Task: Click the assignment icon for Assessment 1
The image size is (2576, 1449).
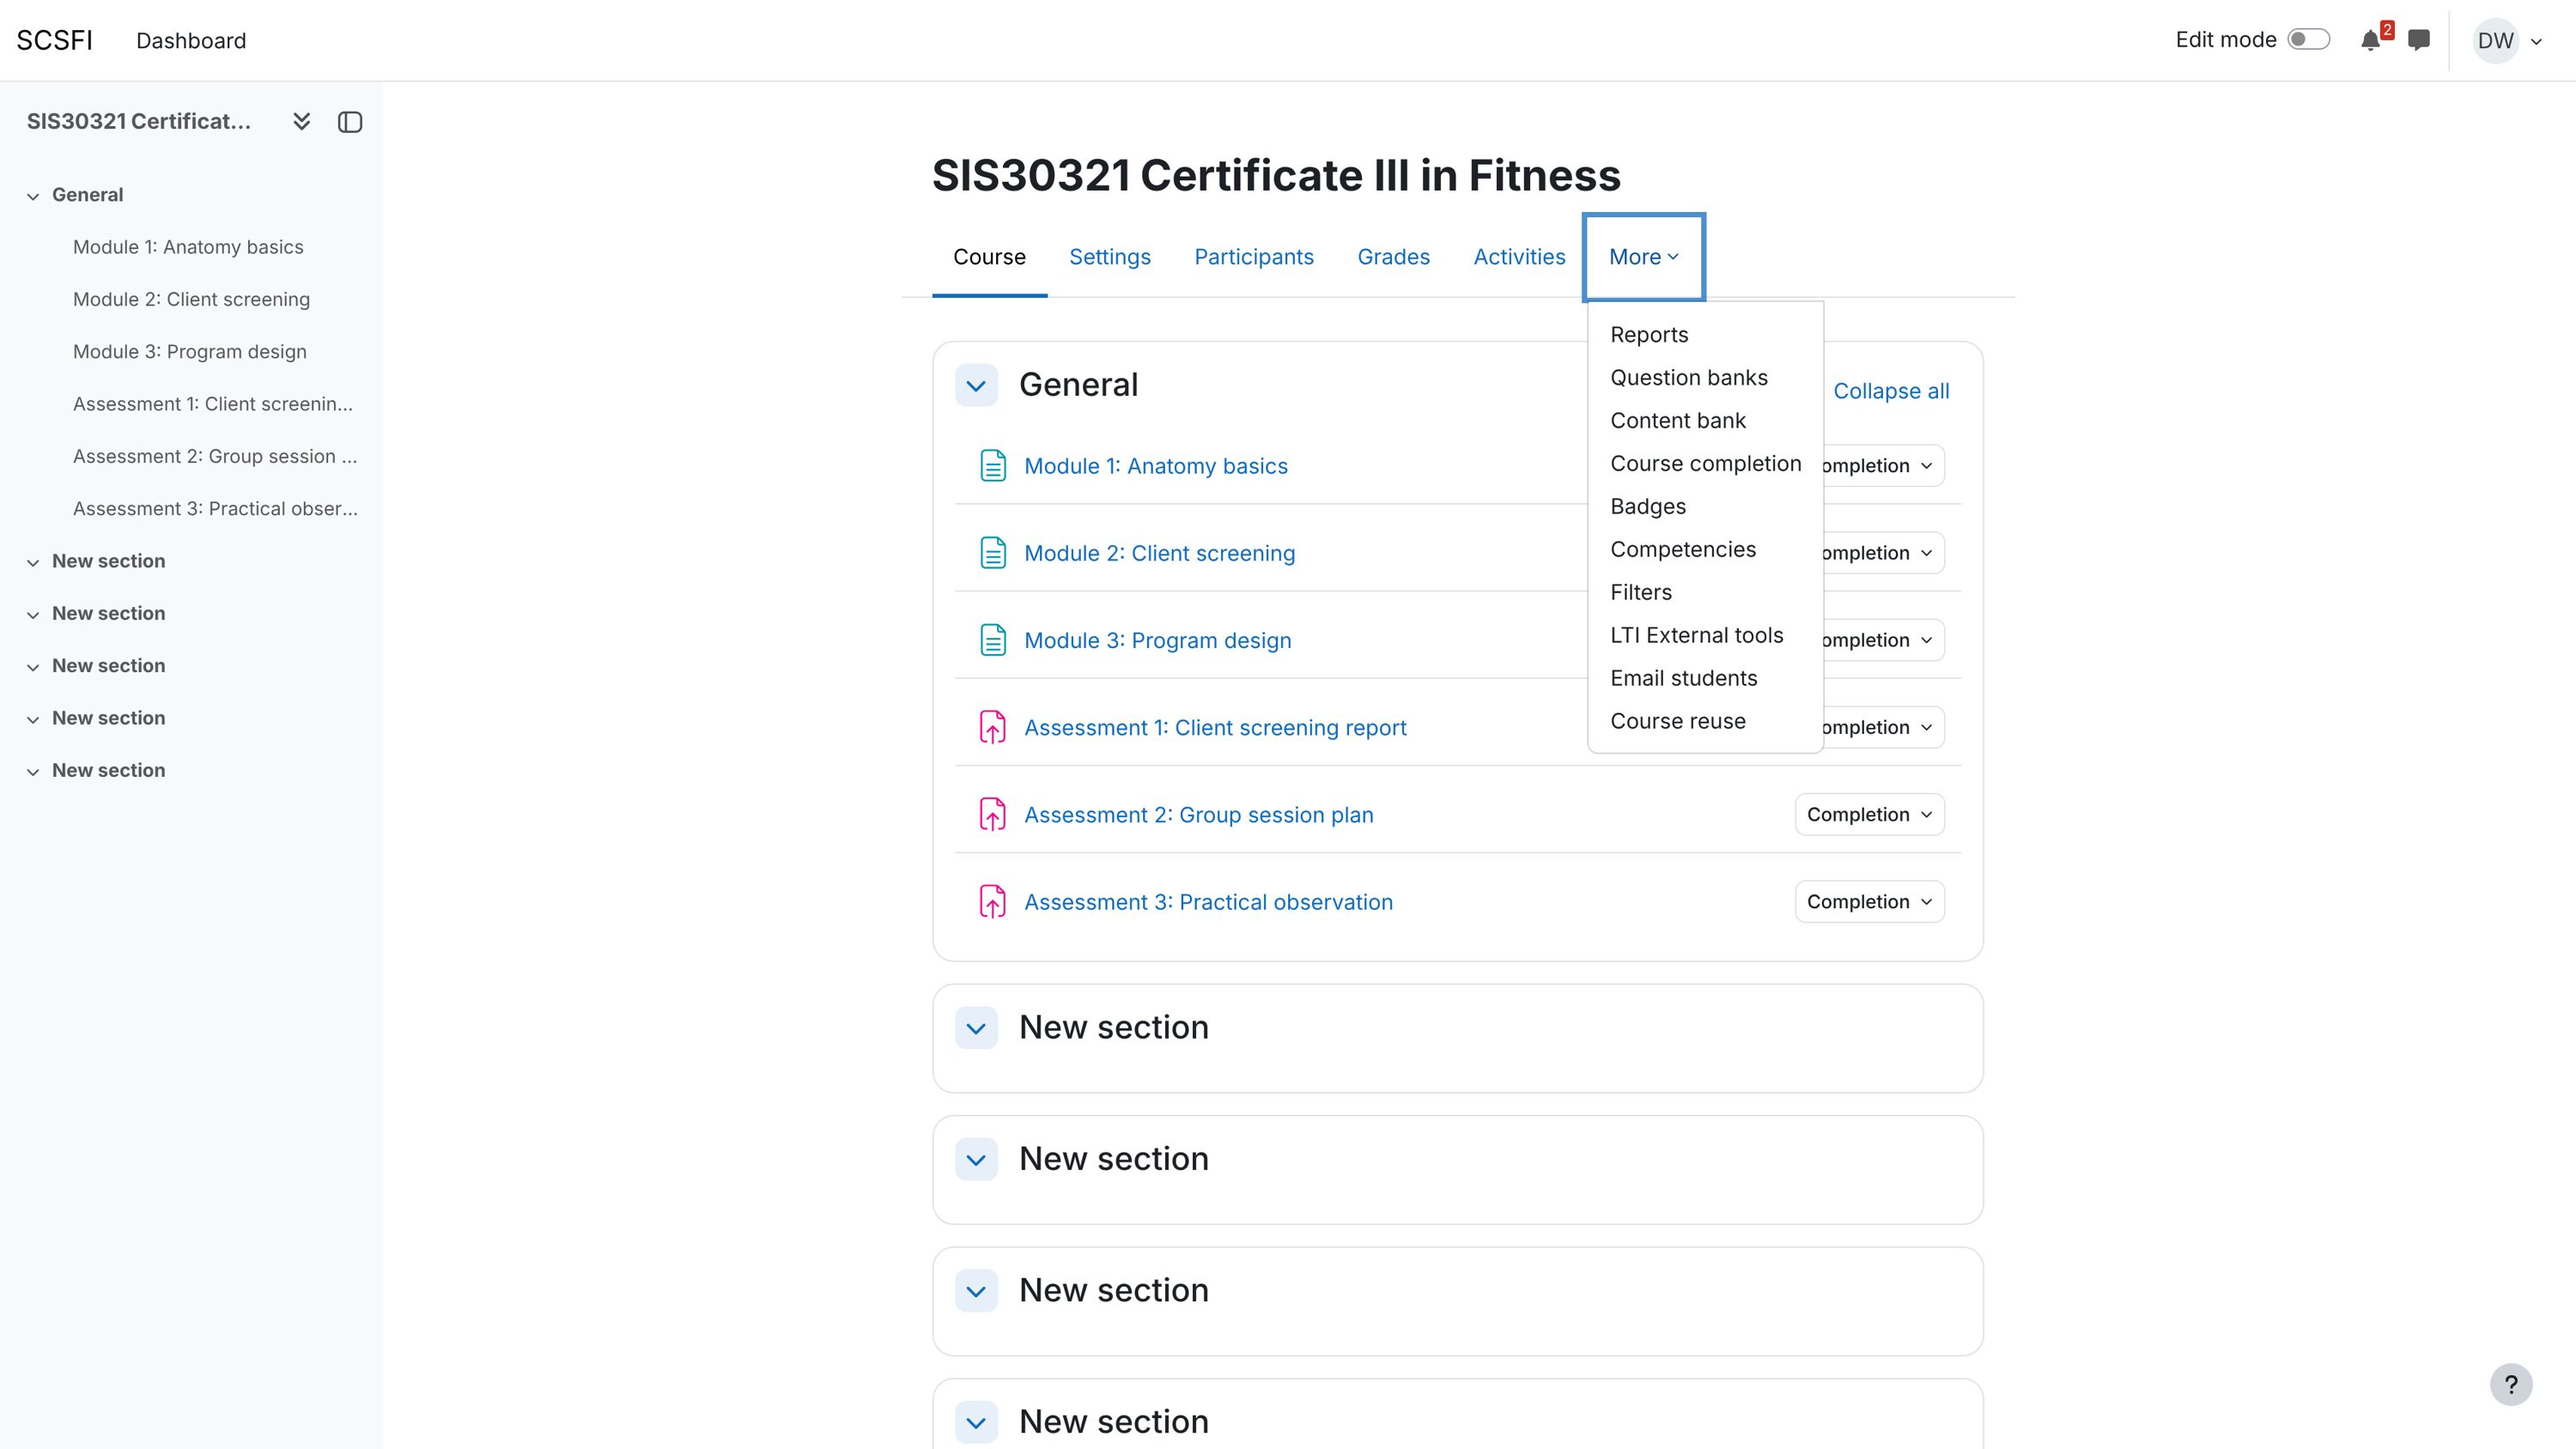Action: pyautogui.click(x=993, y=727)
